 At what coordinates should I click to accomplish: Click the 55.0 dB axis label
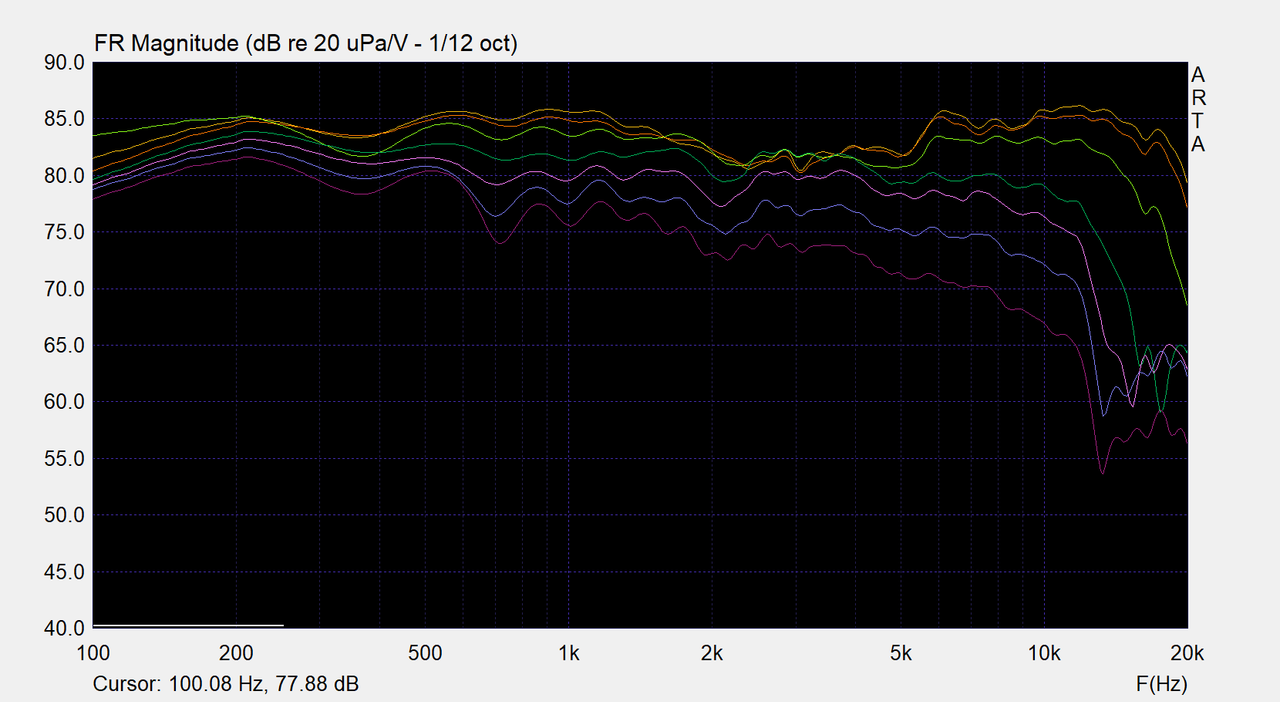65,459
